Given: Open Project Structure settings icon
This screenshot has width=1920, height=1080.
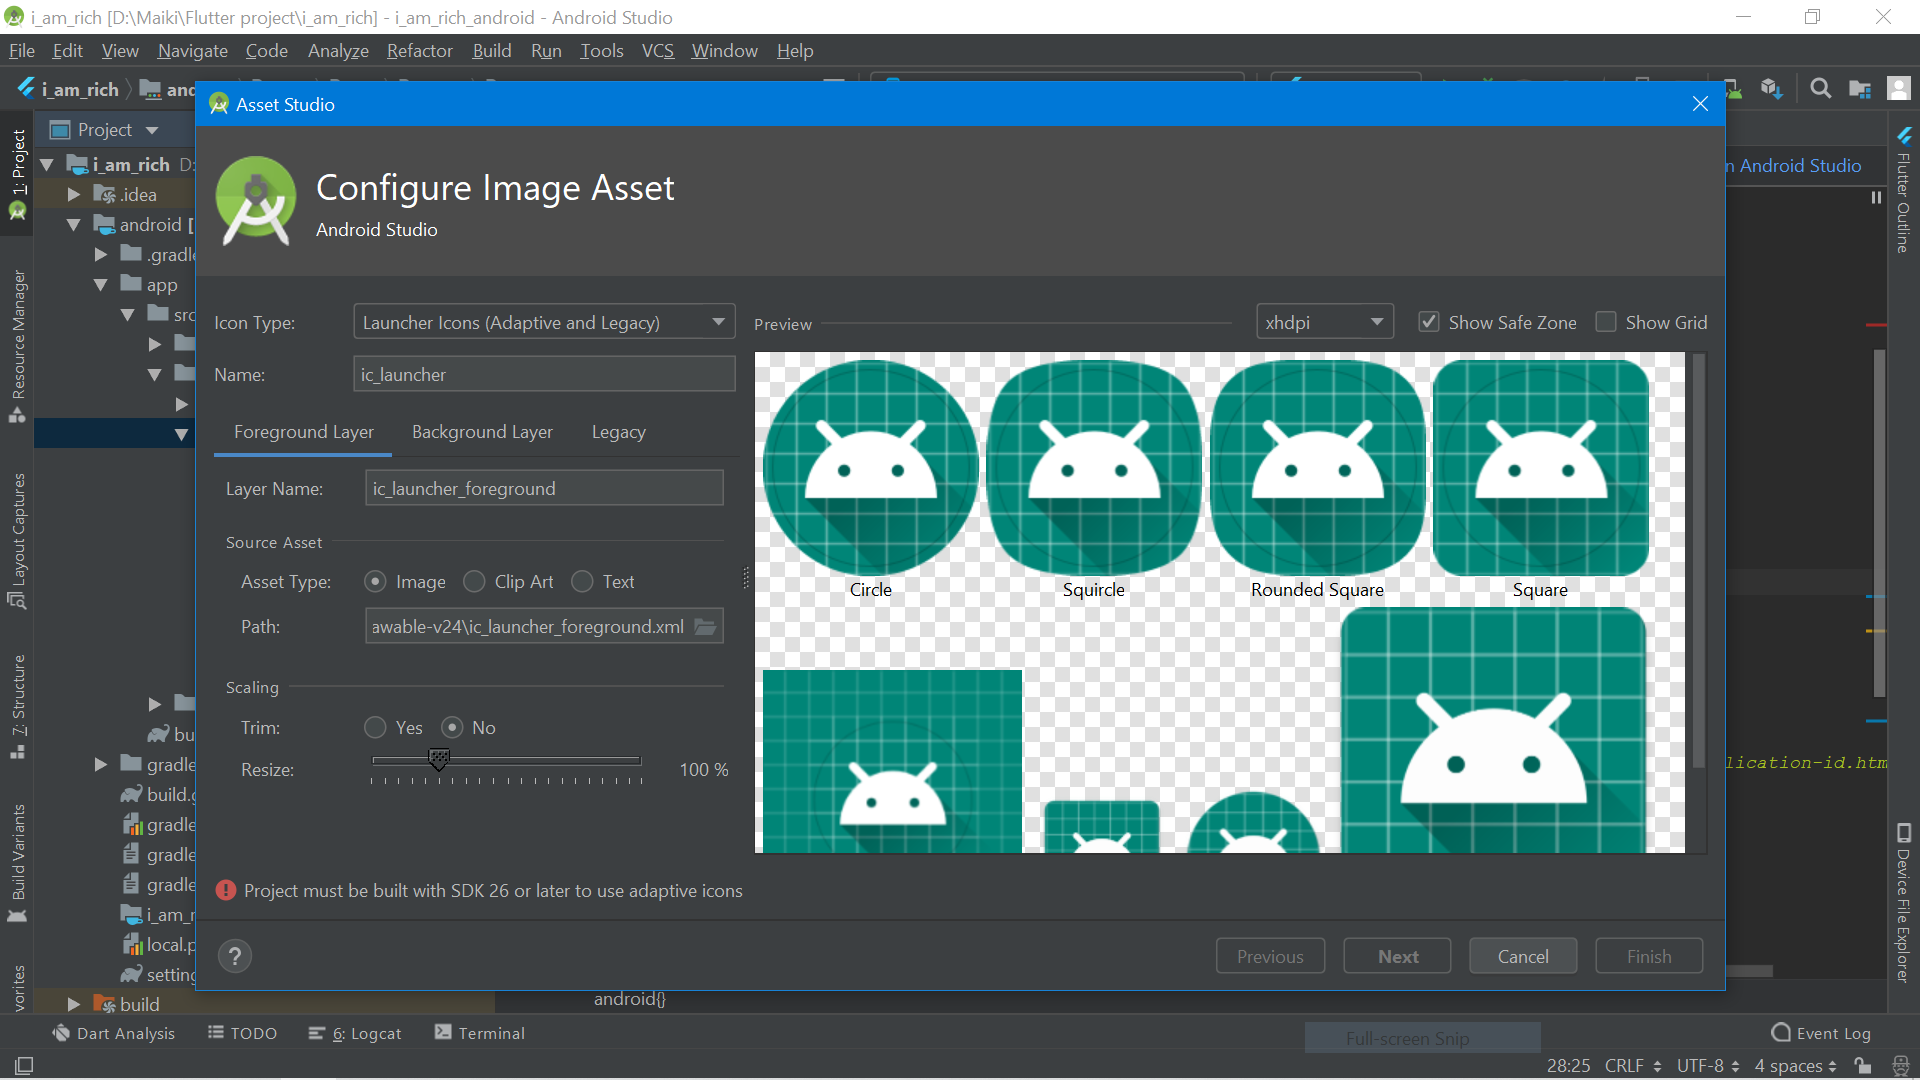Looking at the screenshot, I should (1859, 88).
